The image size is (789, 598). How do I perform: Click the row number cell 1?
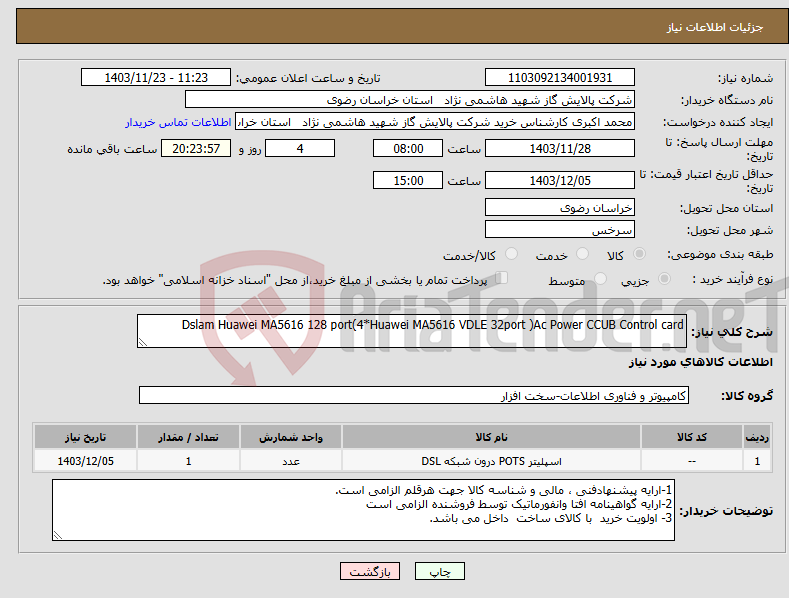[x=757, y=461]
